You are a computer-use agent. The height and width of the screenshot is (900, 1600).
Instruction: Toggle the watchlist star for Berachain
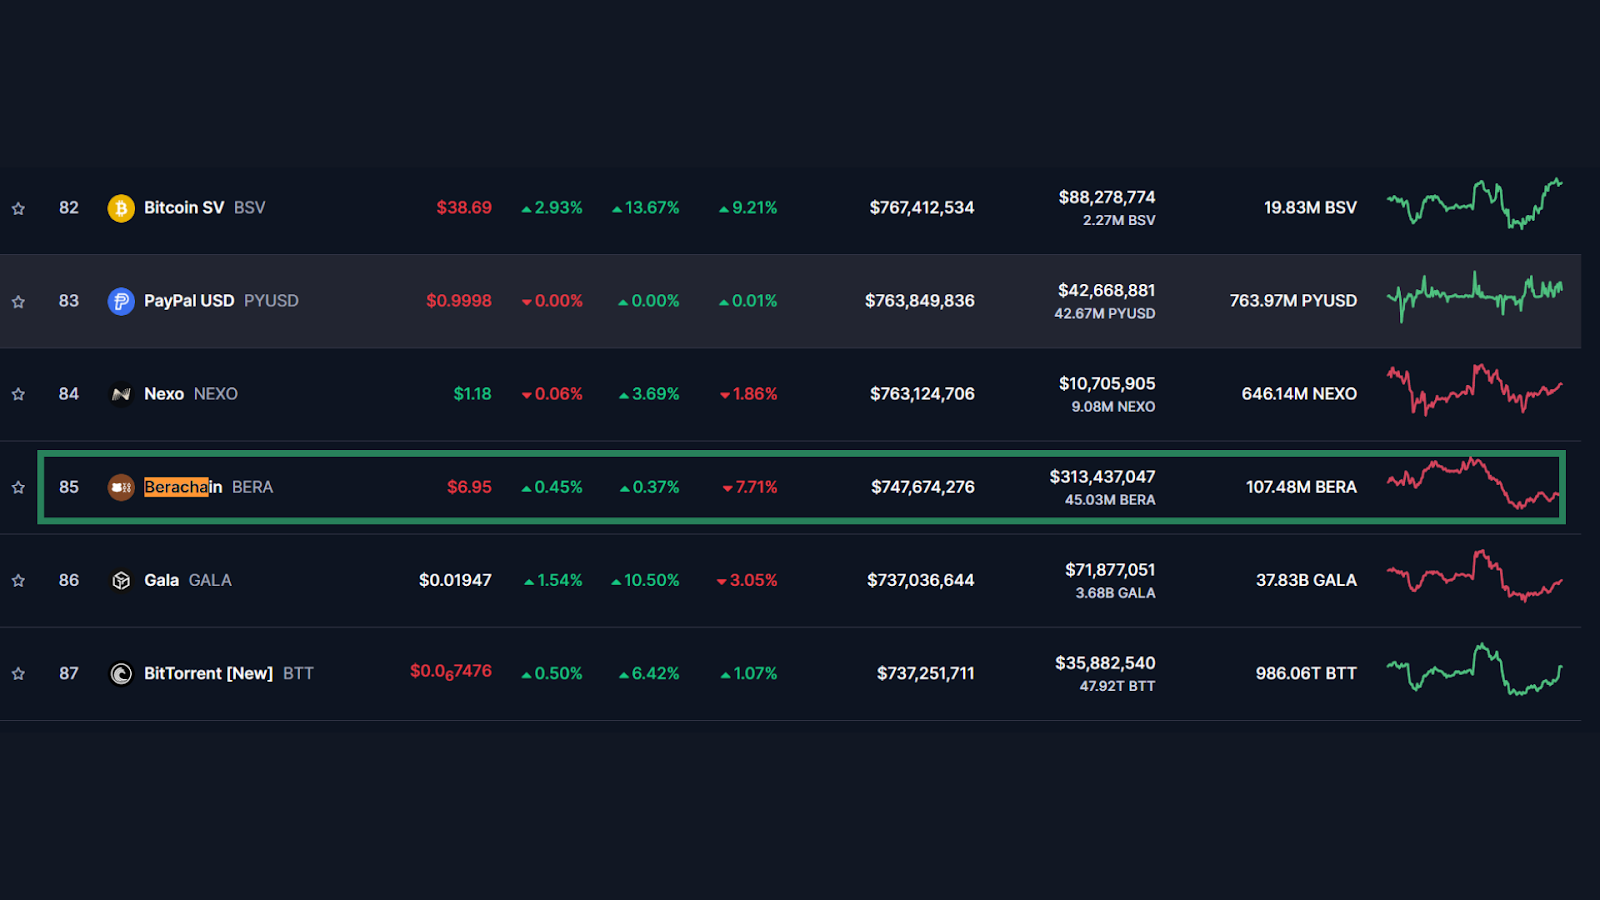pyautogui.click(x=18, y=487)
